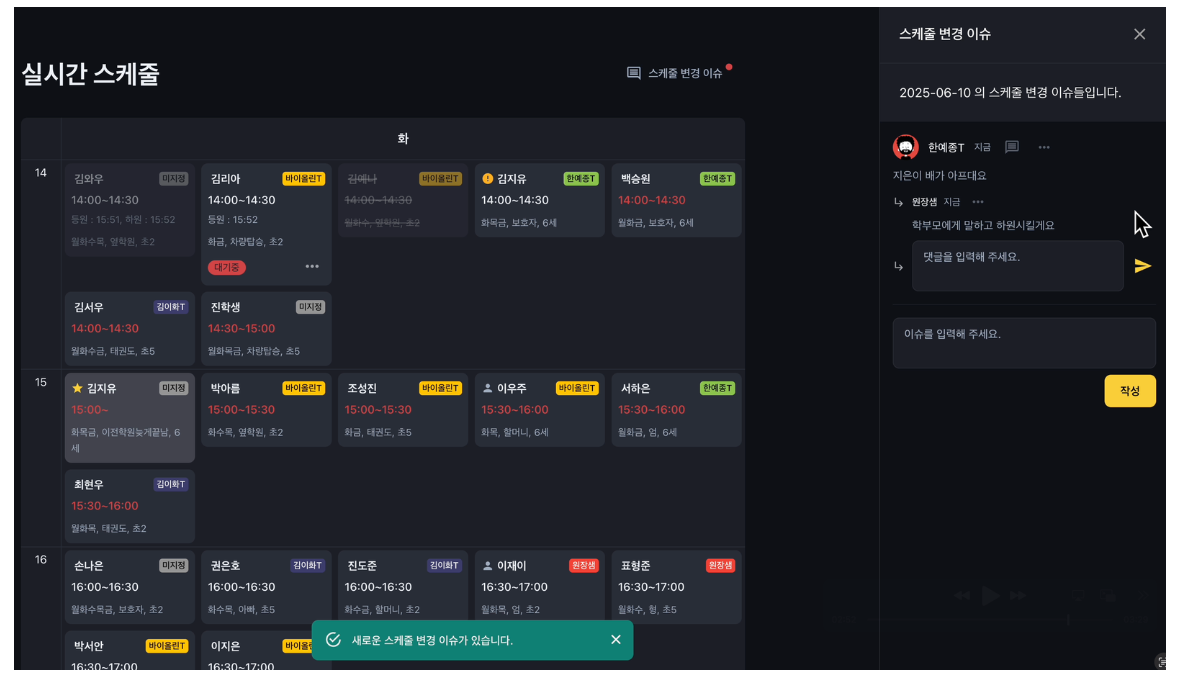Open 김와우's 14:00 schedule card
The image size is (1186, 688).
[129, 210]
